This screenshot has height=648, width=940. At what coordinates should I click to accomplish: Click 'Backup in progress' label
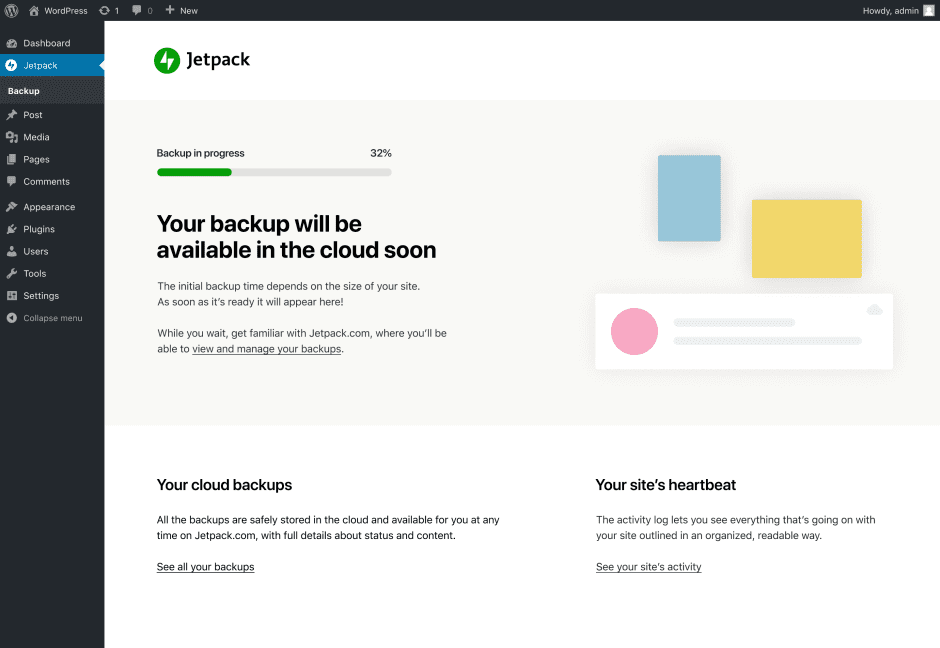pos(200,153)
